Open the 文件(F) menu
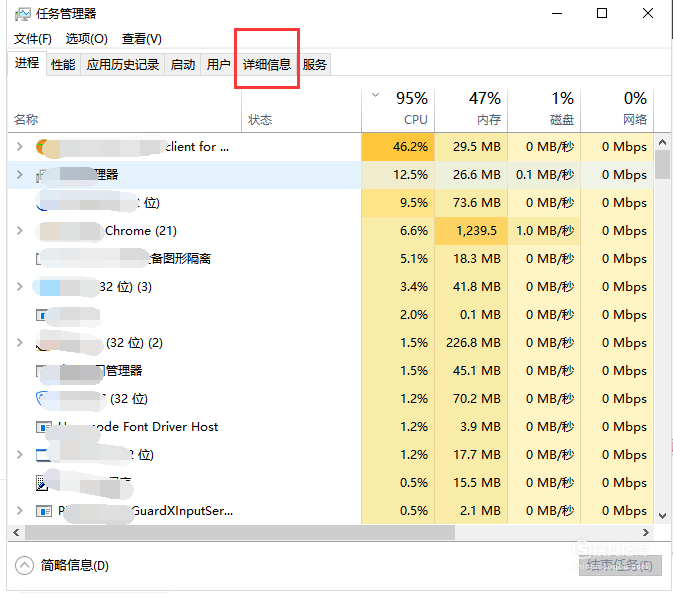 33,39
